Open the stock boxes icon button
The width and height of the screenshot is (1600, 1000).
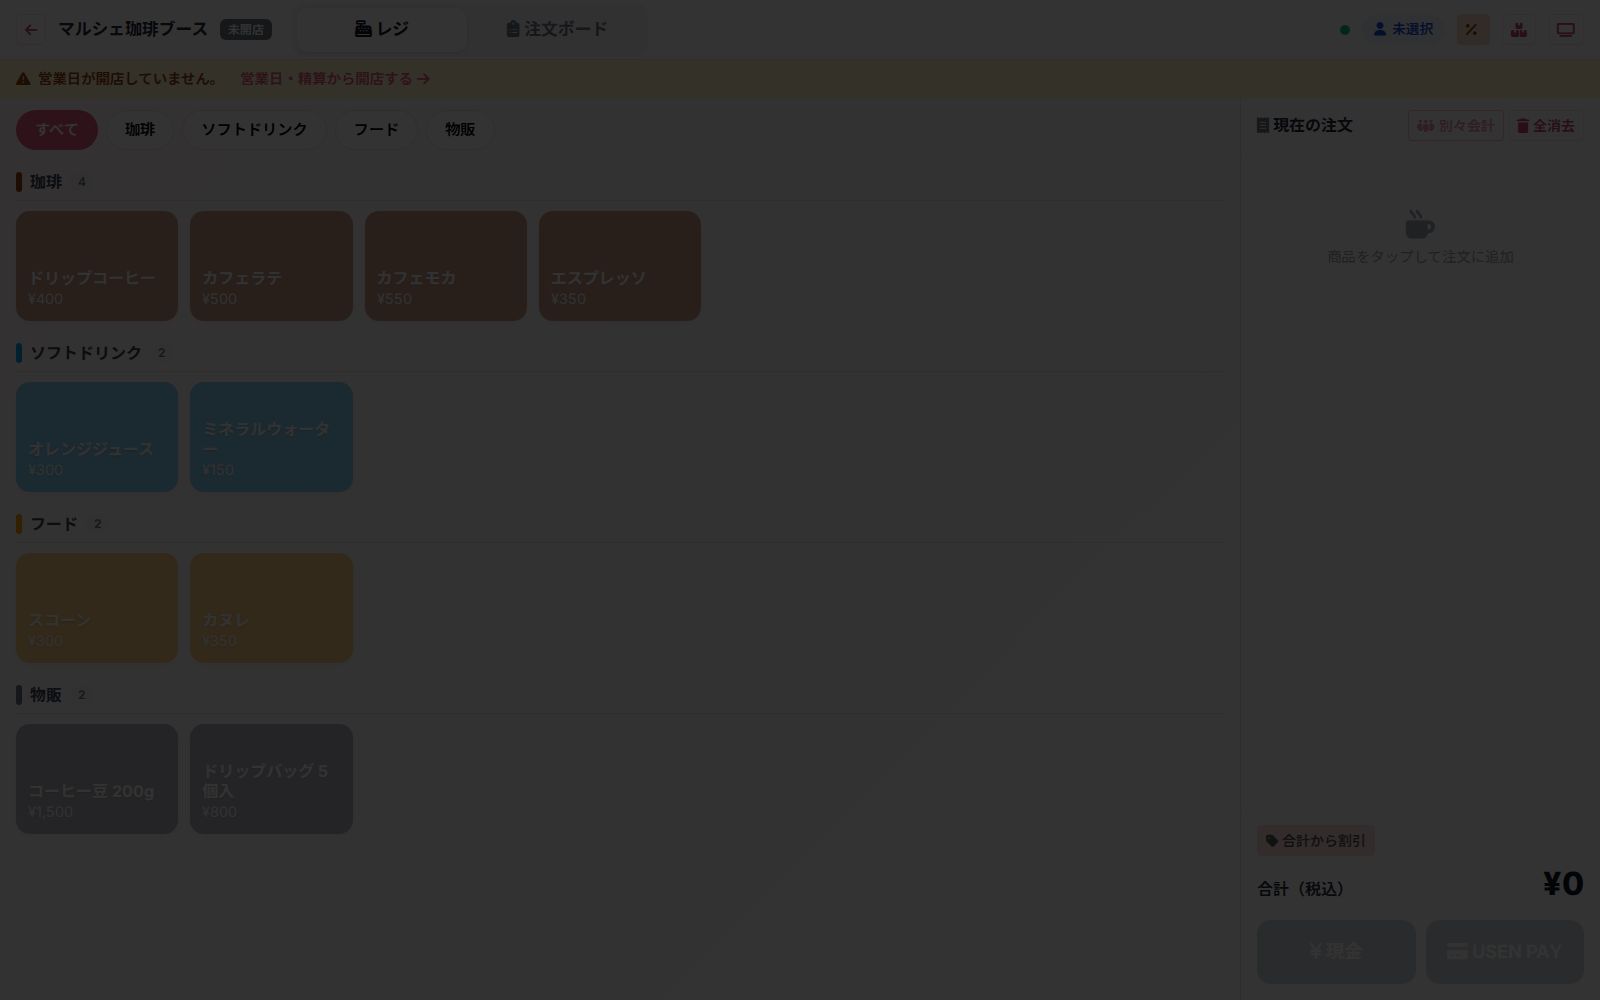(x=1519, y=30)
